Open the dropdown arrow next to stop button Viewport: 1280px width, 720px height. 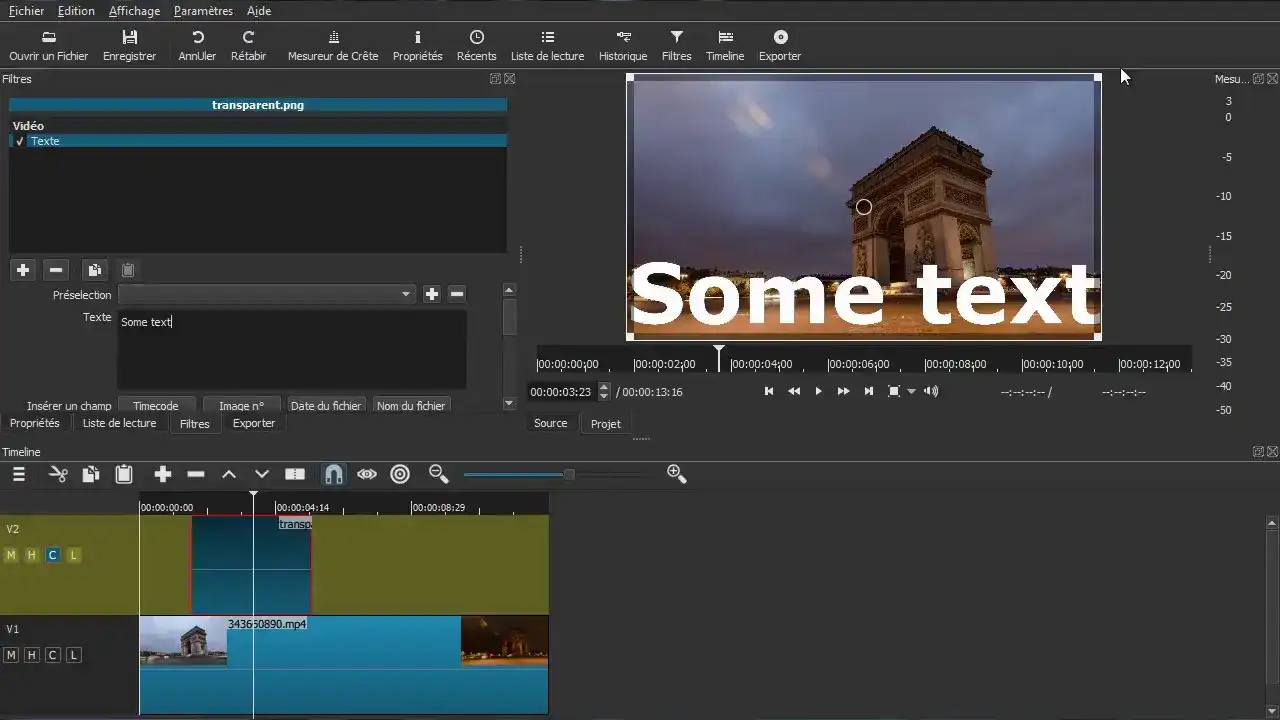tap(910, 391)
